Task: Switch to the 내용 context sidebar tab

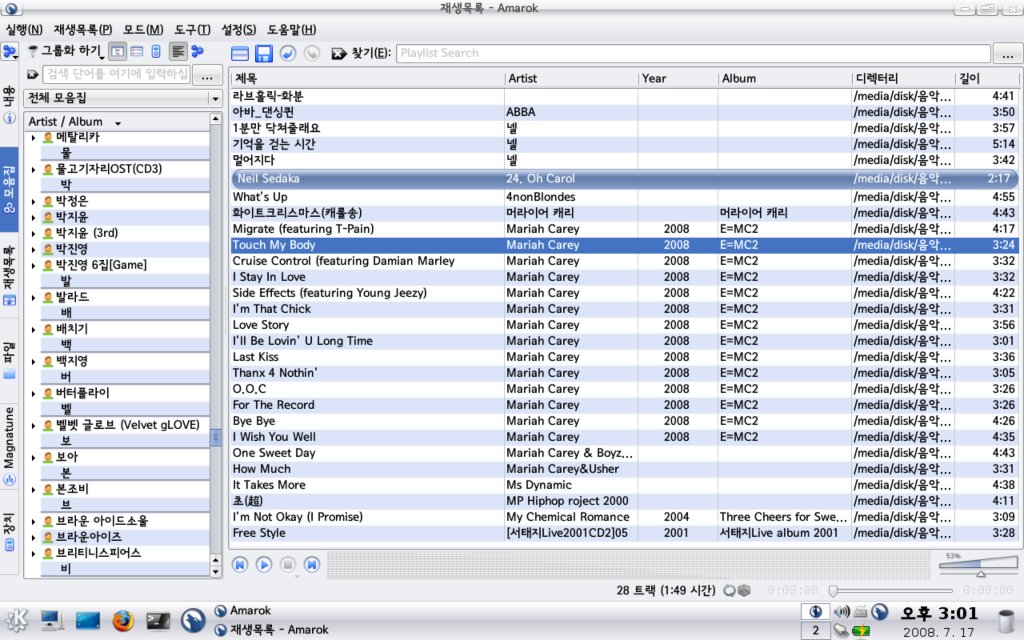Action: point(9,104)
